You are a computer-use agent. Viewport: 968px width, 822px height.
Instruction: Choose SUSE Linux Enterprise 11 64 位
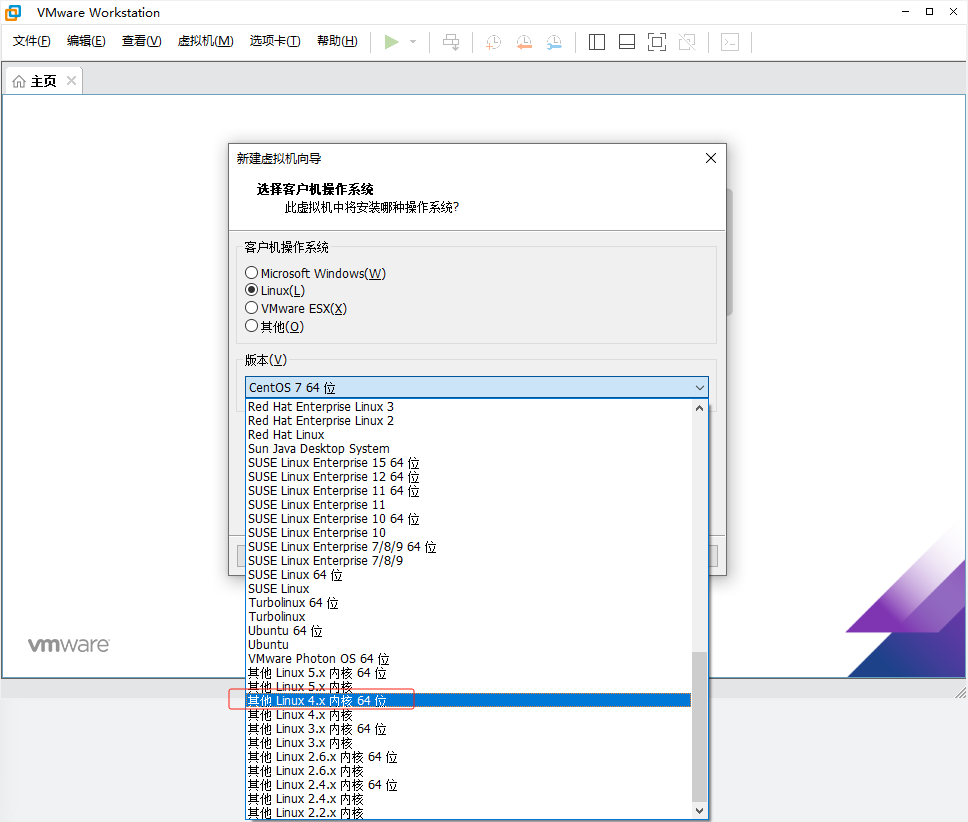point(469,491)
